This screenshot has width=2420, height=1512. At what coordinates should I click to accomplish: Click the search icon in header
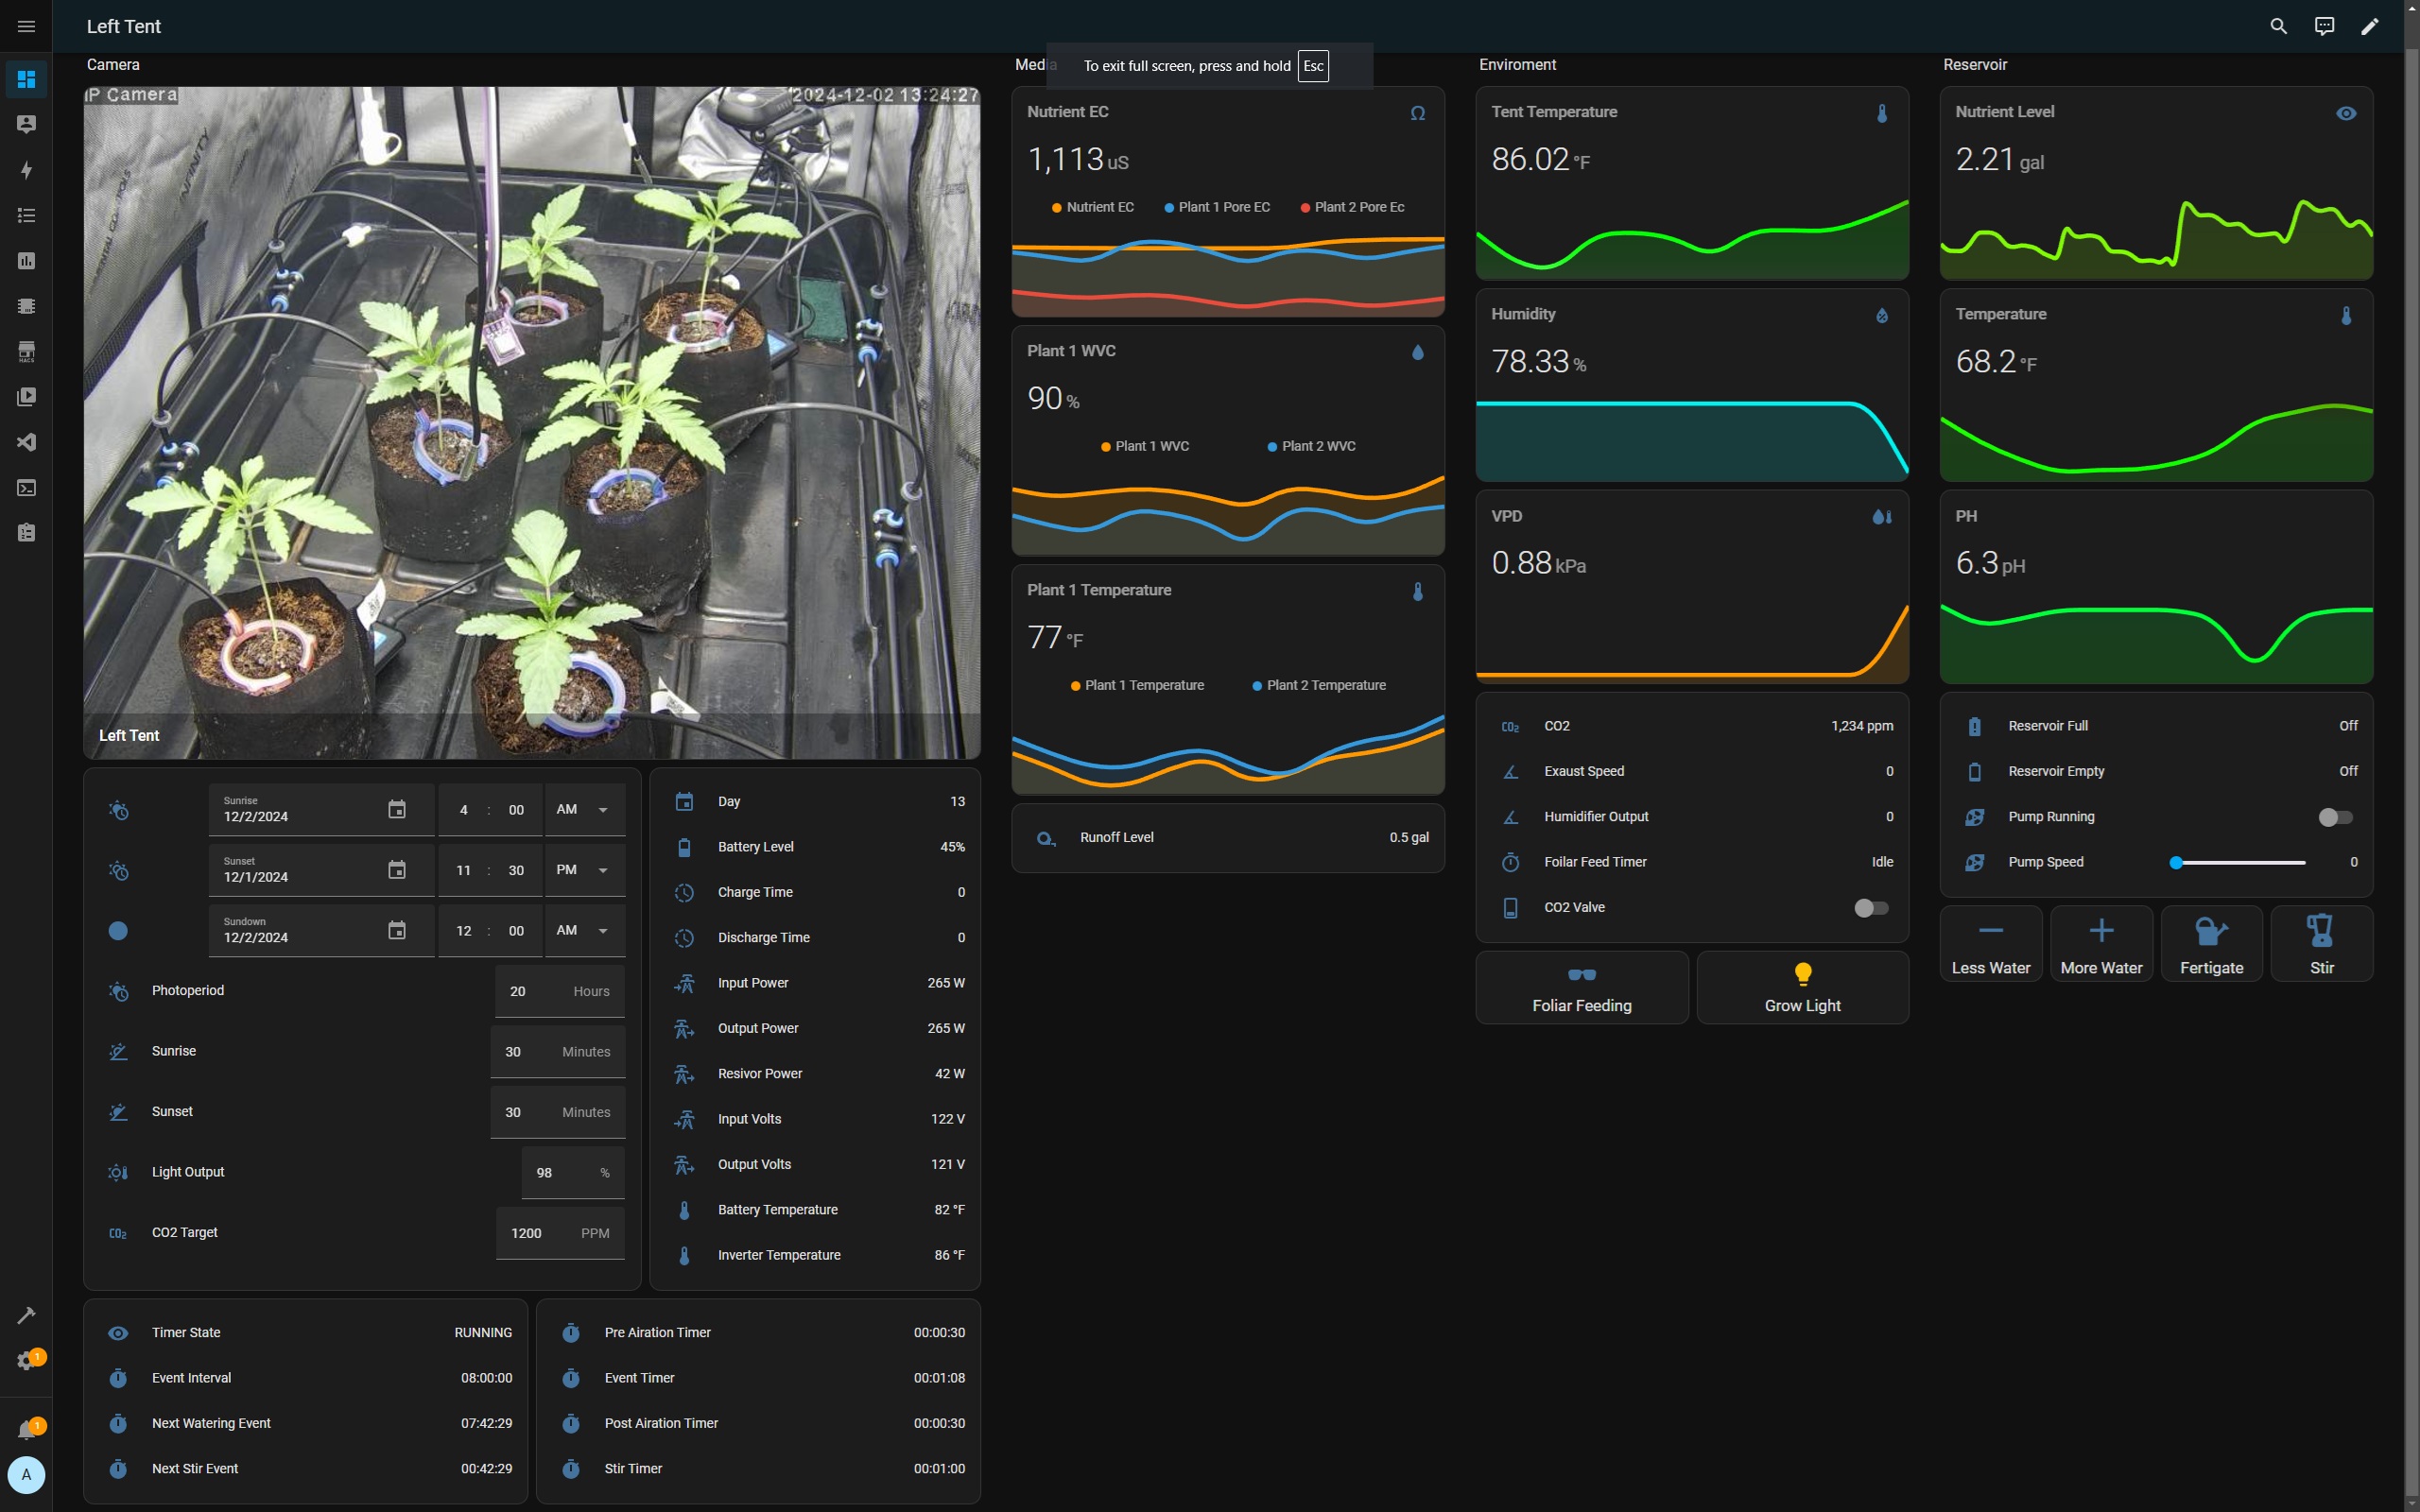point(2278,26)
